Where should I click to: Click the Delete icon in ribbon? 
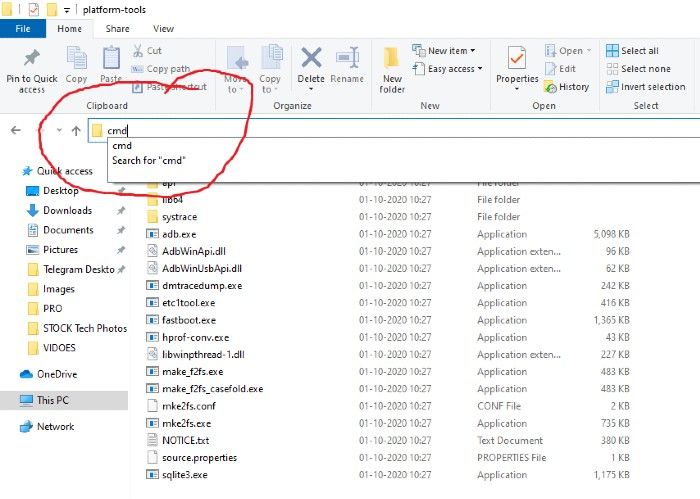[311, 60]
